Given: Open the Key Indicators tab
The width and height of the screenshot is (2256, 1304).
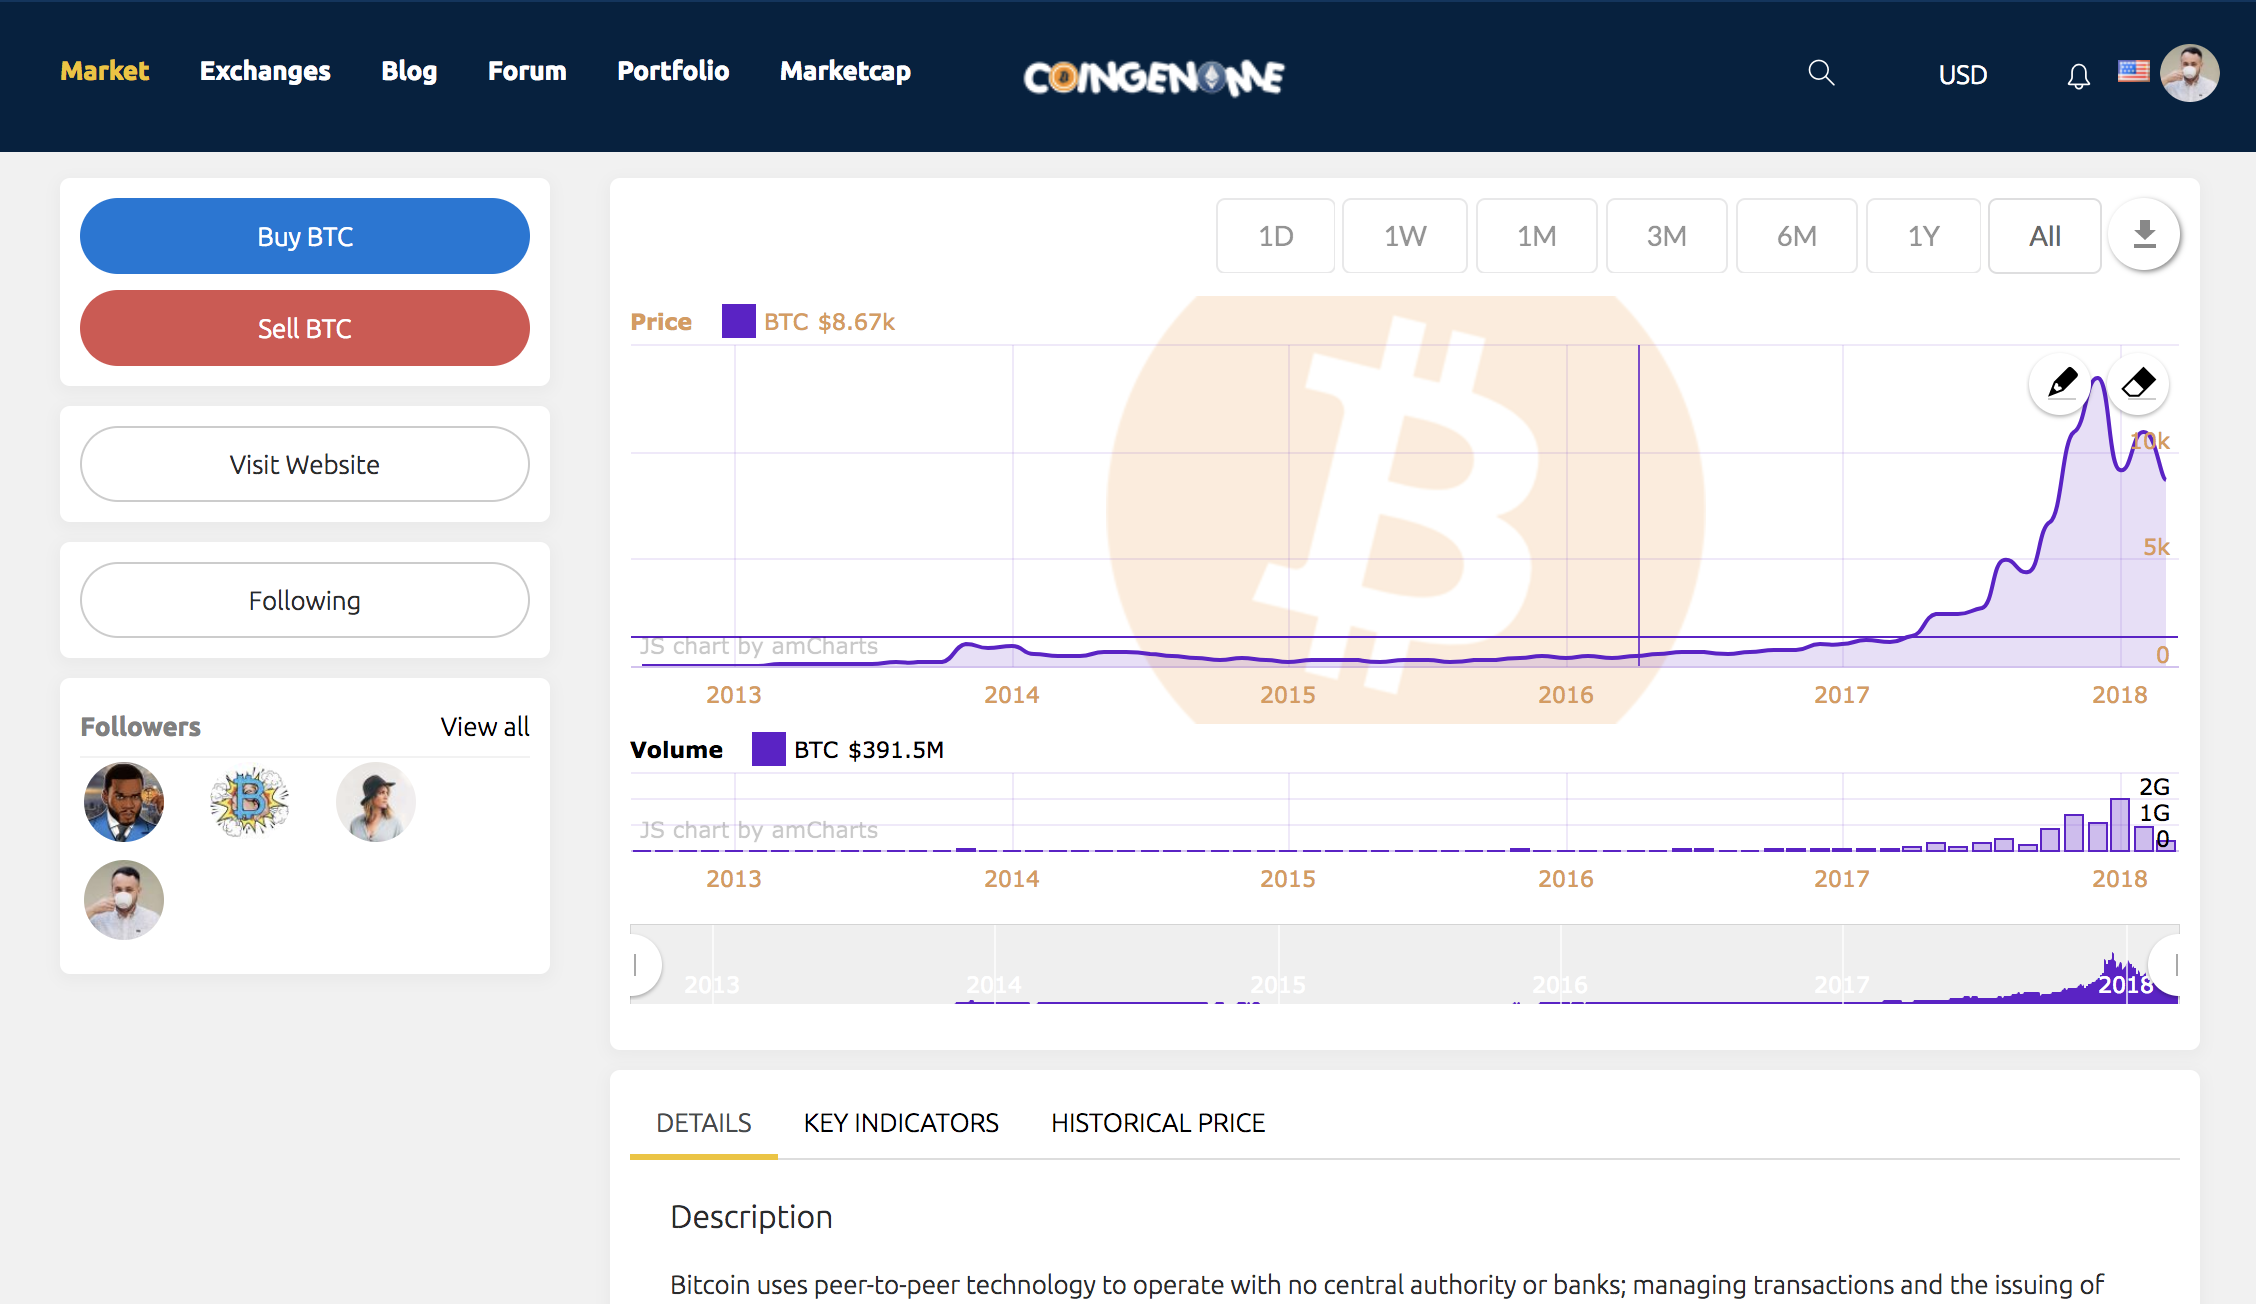Looking at the screenshot, I should click(x=901, y=1123).
